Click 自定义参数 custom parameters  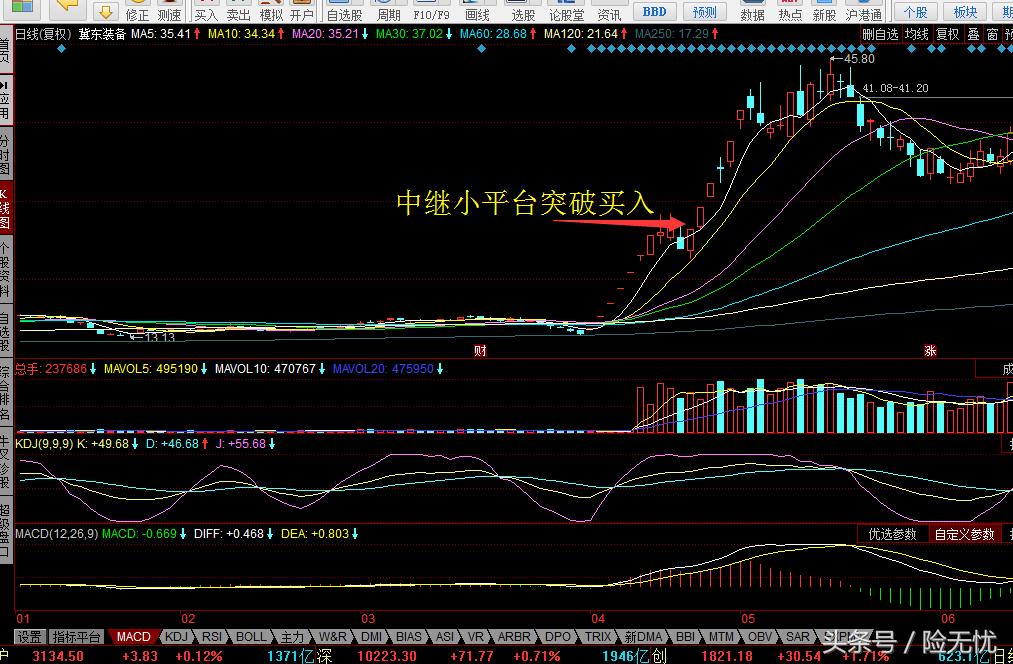965,534
